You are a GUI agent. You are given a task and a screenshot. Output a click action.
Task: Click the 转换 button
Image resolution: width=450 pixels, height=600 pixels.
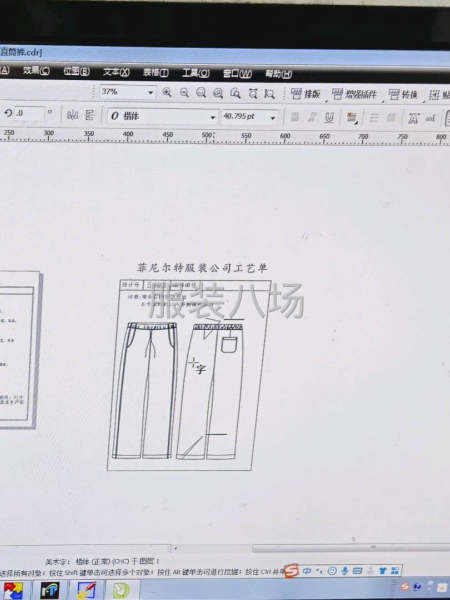pyautogui.click(x=403, y=95)
